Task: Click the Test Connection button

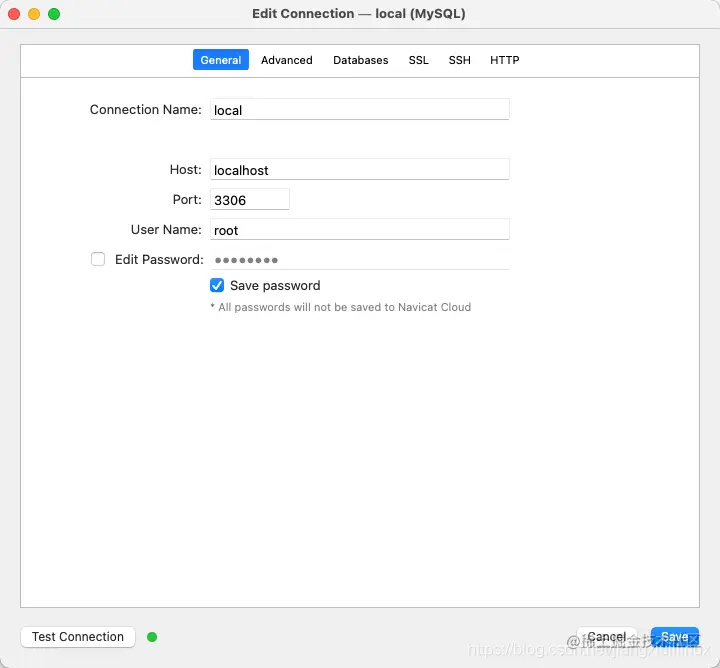Action: [x=78, y=637]
